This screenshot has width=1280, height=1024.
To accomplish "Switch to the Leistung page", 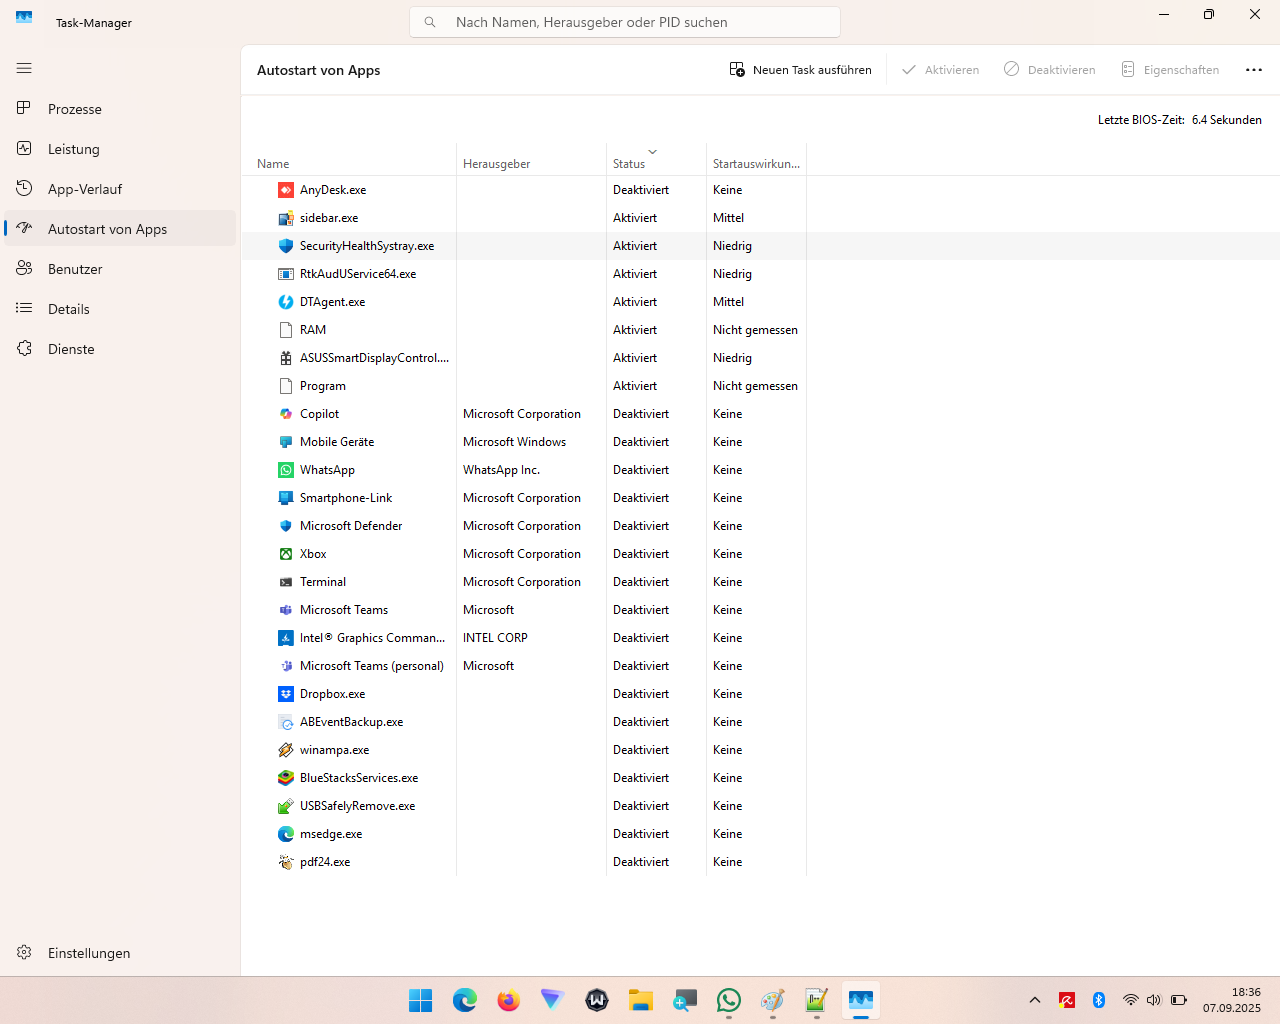I will (x=120, y=149).
